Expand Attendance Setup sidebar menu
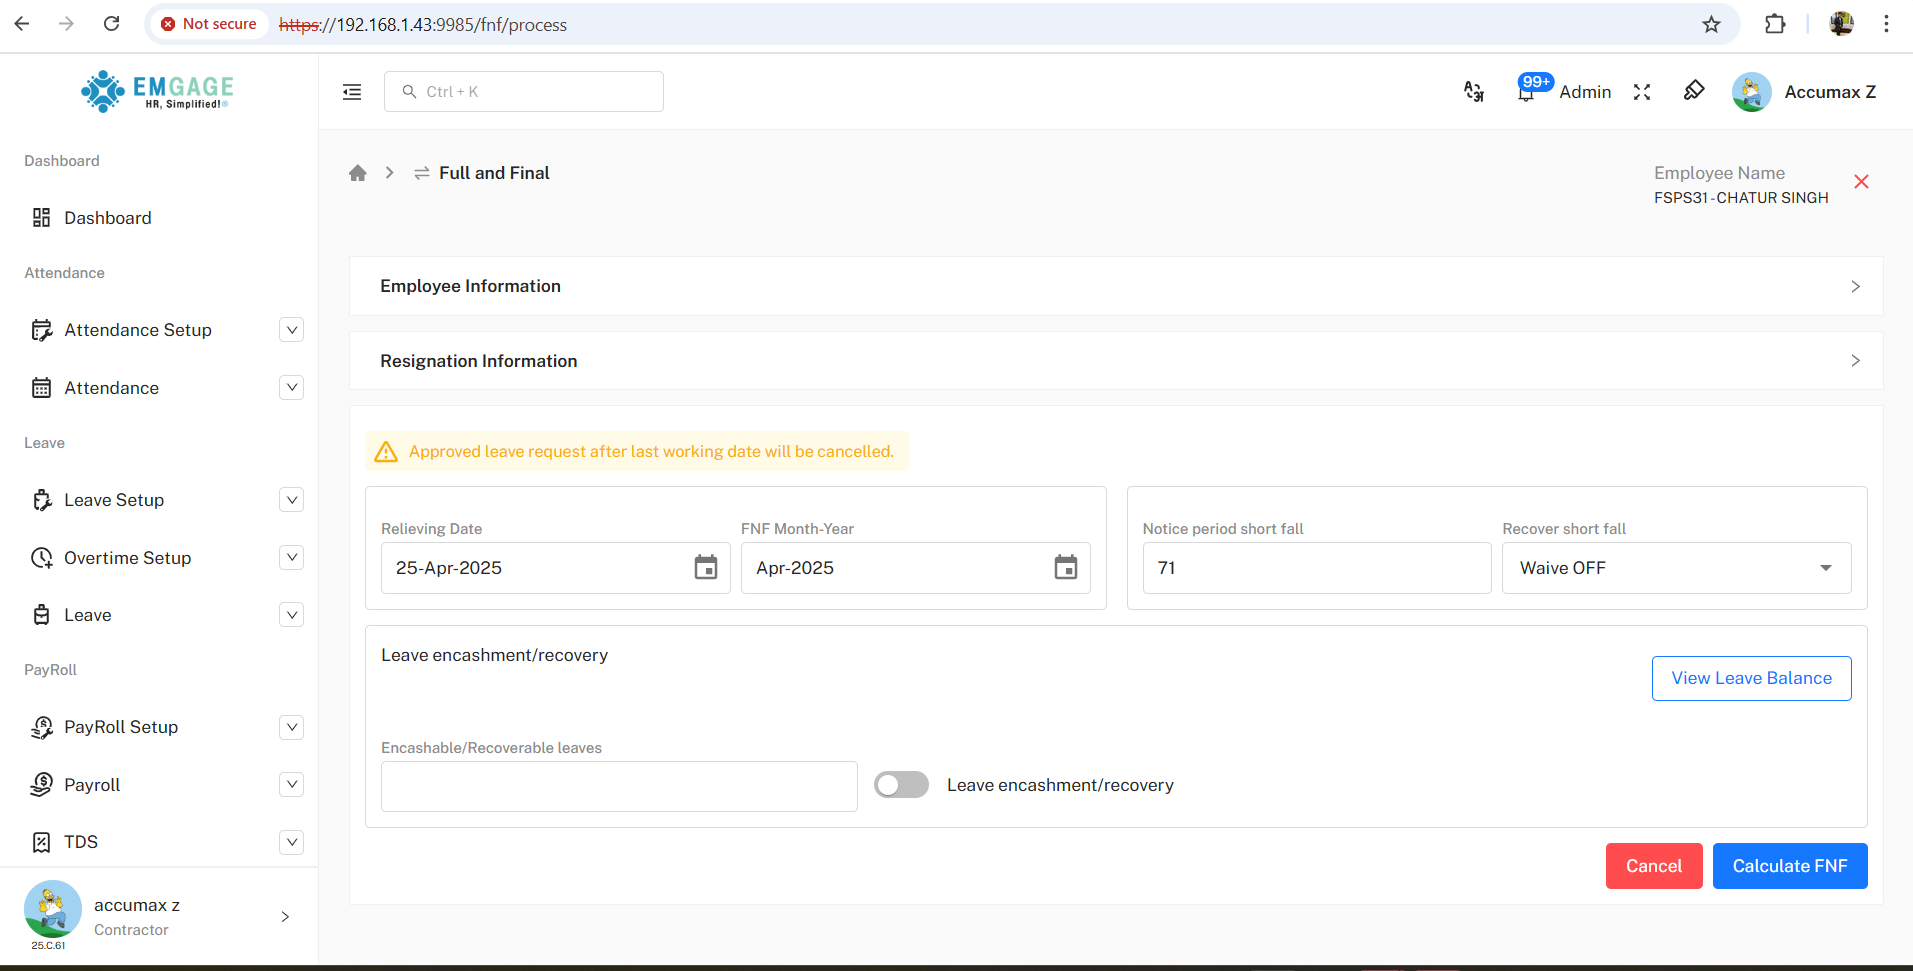1913x971 pixels. tap(291, 330)
